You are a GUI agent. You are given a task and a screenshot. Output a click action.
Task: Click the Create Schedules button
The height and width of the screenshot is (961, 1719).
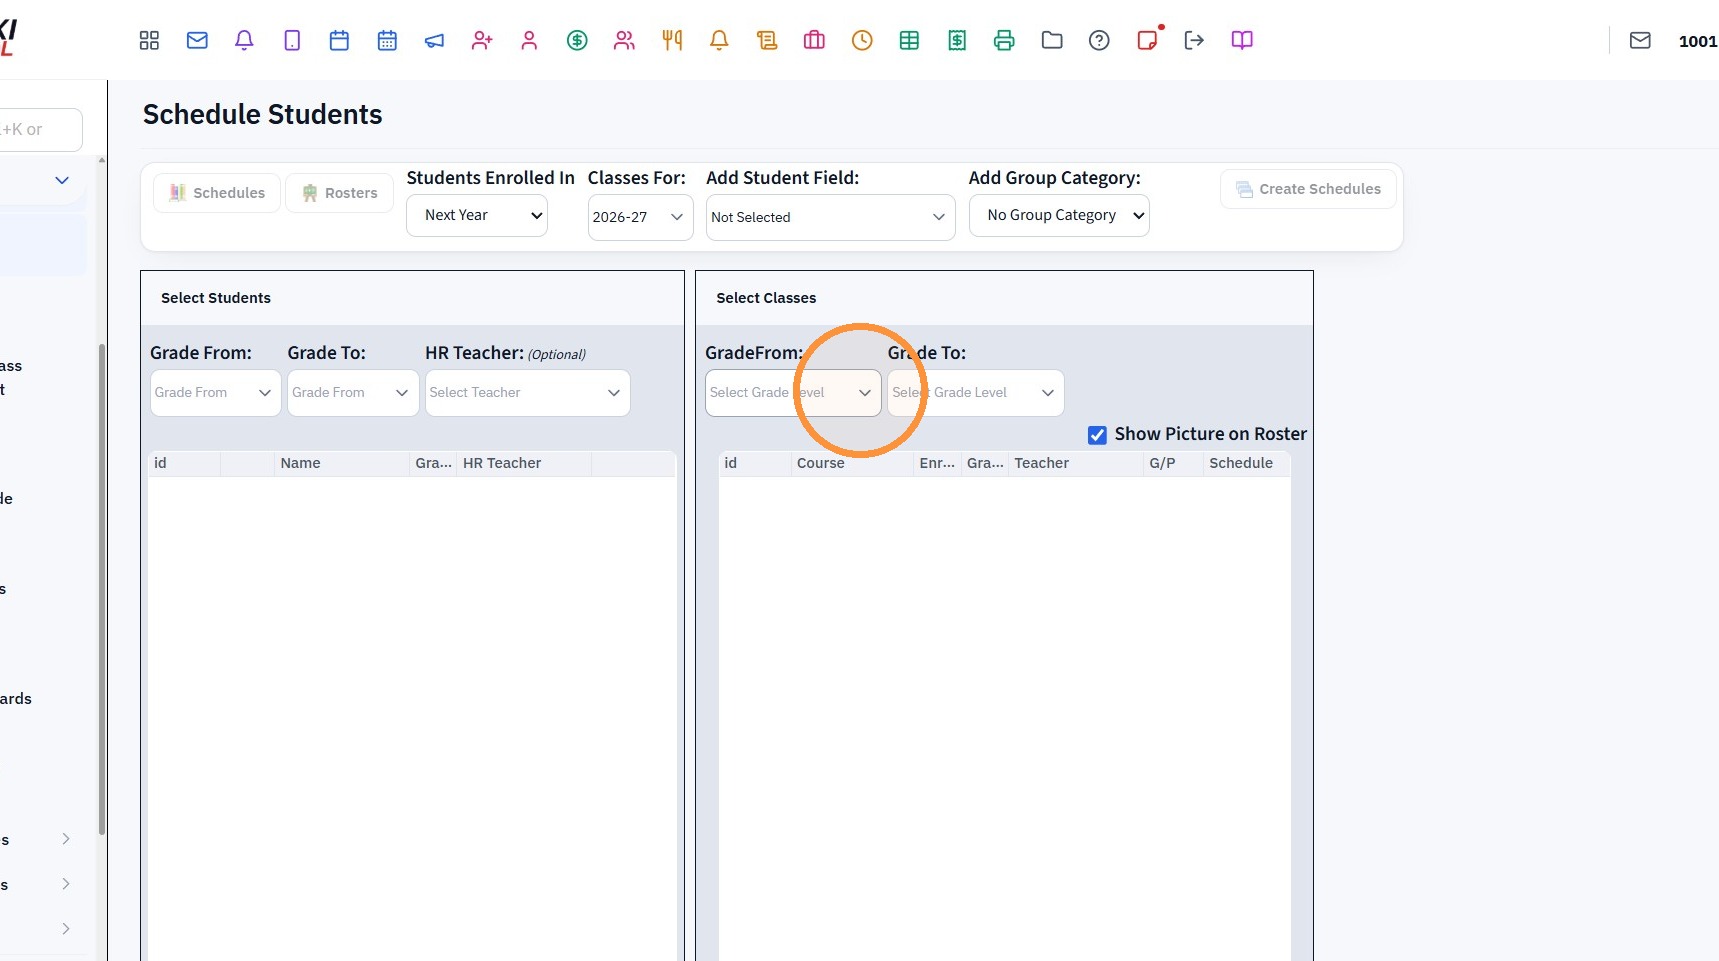point(1308,189)
